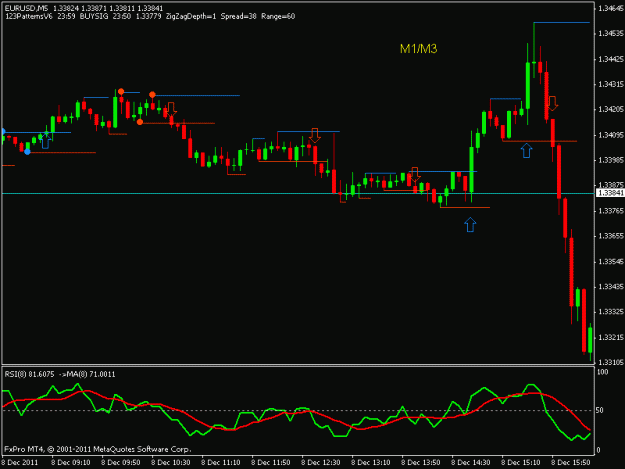Click the 8 Dec 12:30 time label
The height and width of the screenshot is (469, 625).
pos(320,463)
